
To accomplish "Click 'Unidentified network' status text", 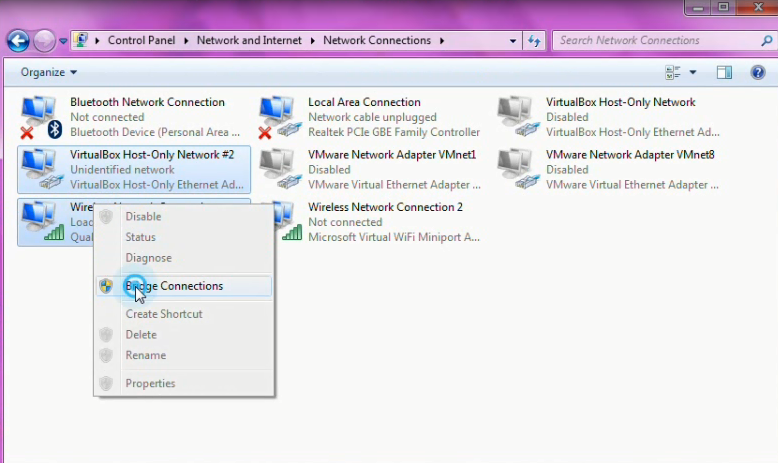I will pyautogui.click(x=122, y=170).
